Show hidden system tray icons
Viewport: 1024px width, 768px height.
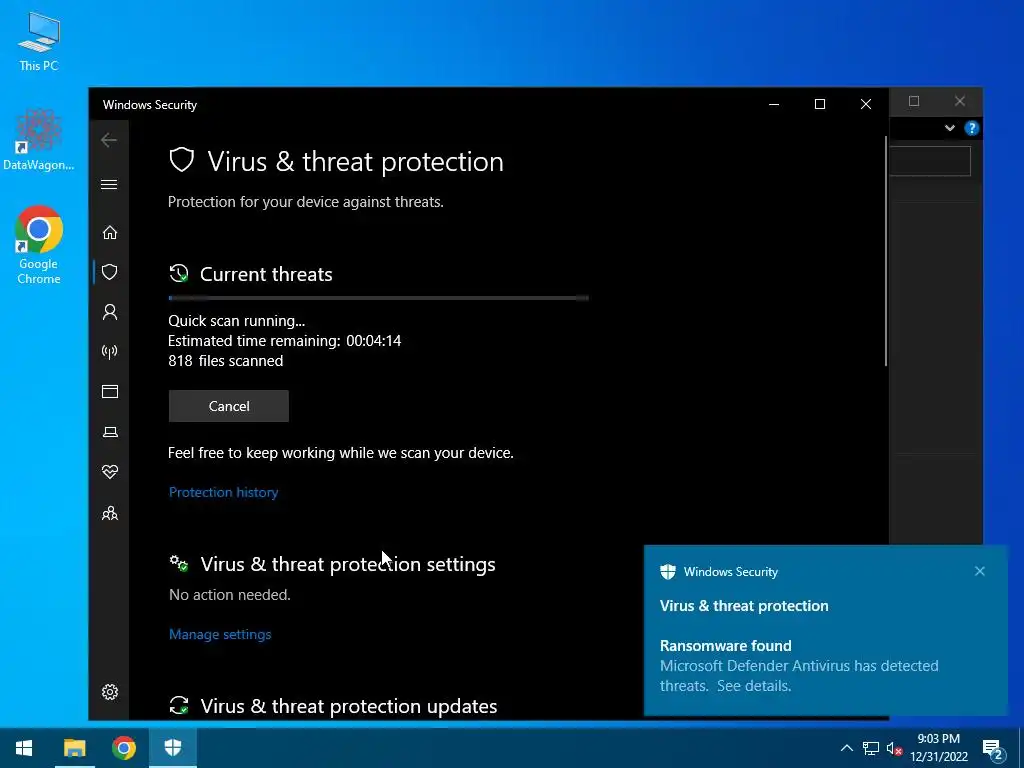tap(846, 748)
